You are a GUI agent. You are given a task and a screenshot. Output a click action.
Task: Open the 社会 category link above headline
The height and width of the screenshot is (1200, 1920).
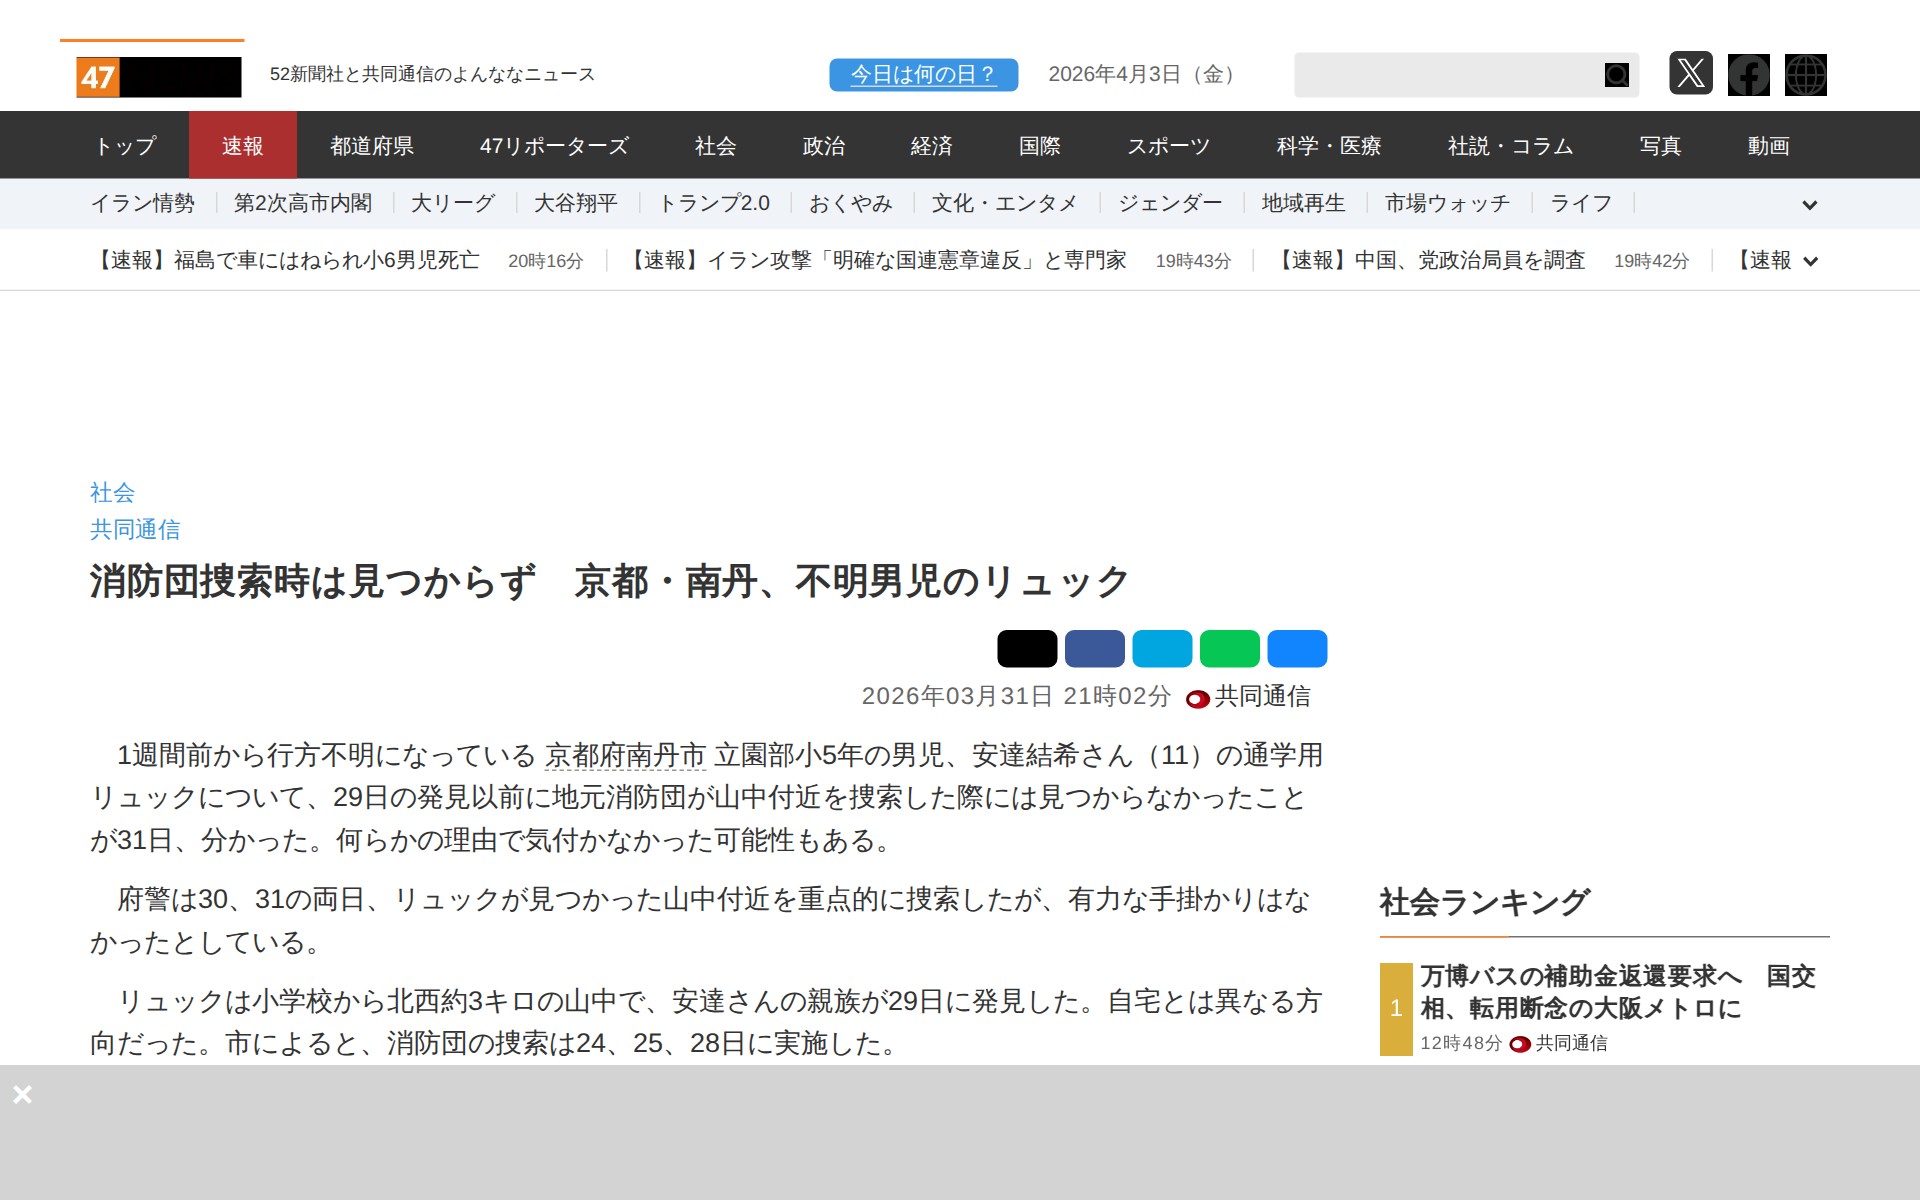[x=112, y=492]
